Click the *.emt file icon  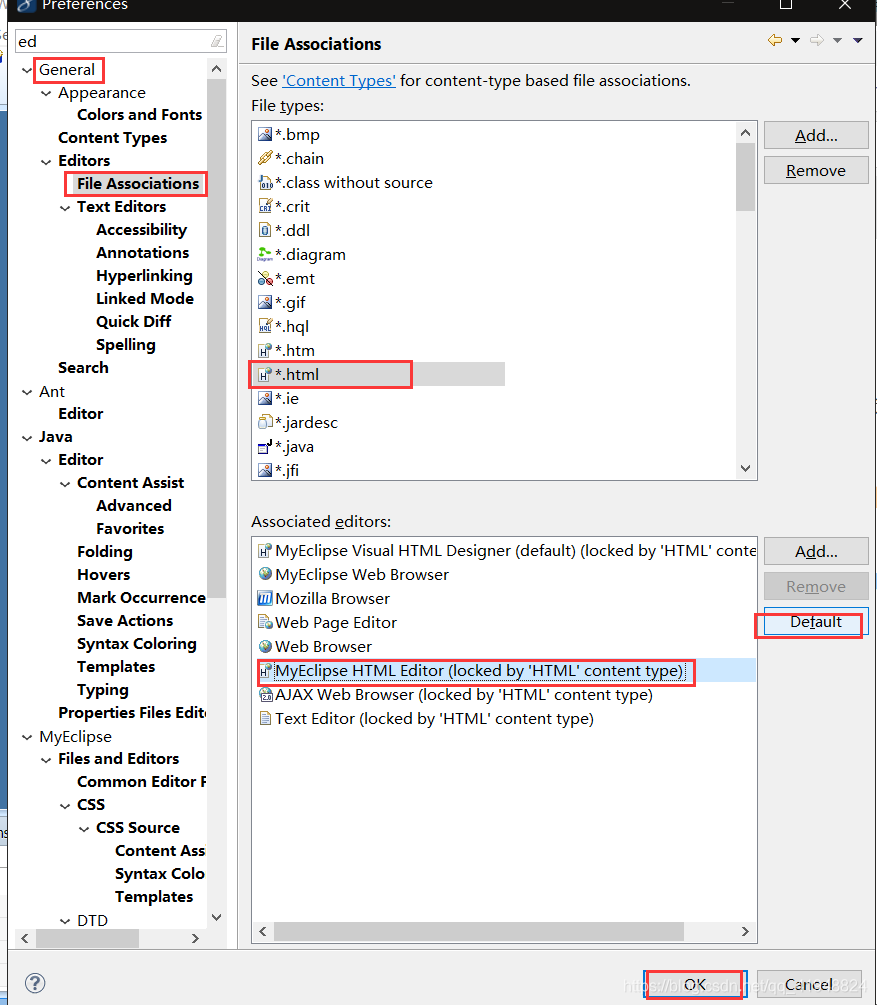(265, 278)
